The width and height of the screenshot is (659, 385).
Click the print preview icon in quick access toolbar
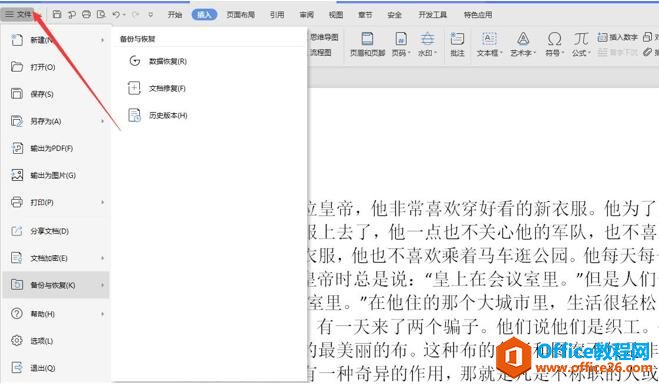101,15
